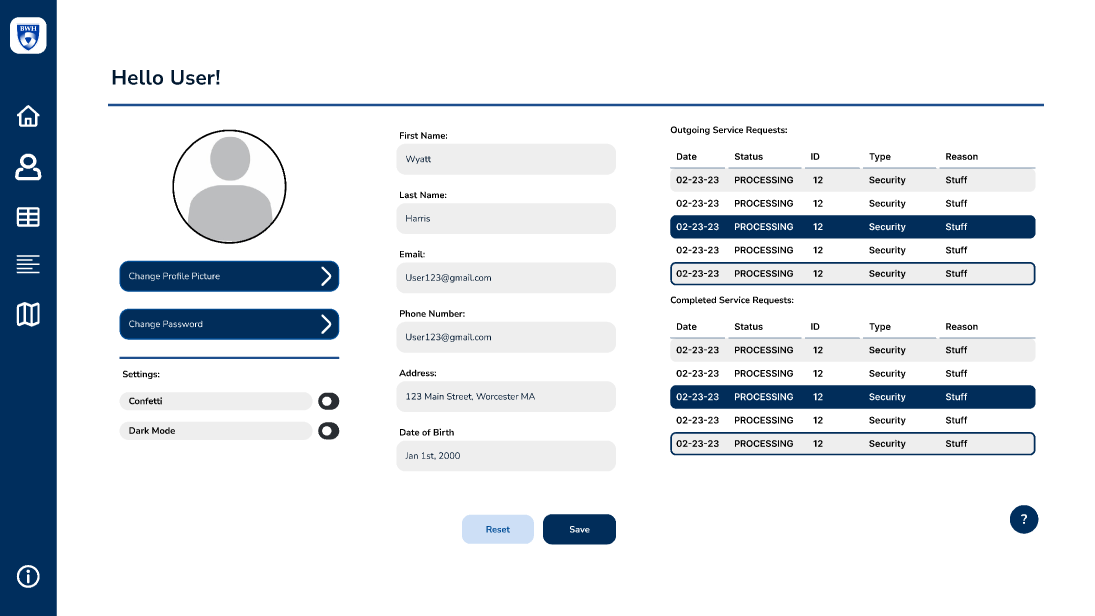Click the info icon at sidebar bottom
This screenshot has height=616, width=1095.
click(28, 576)
